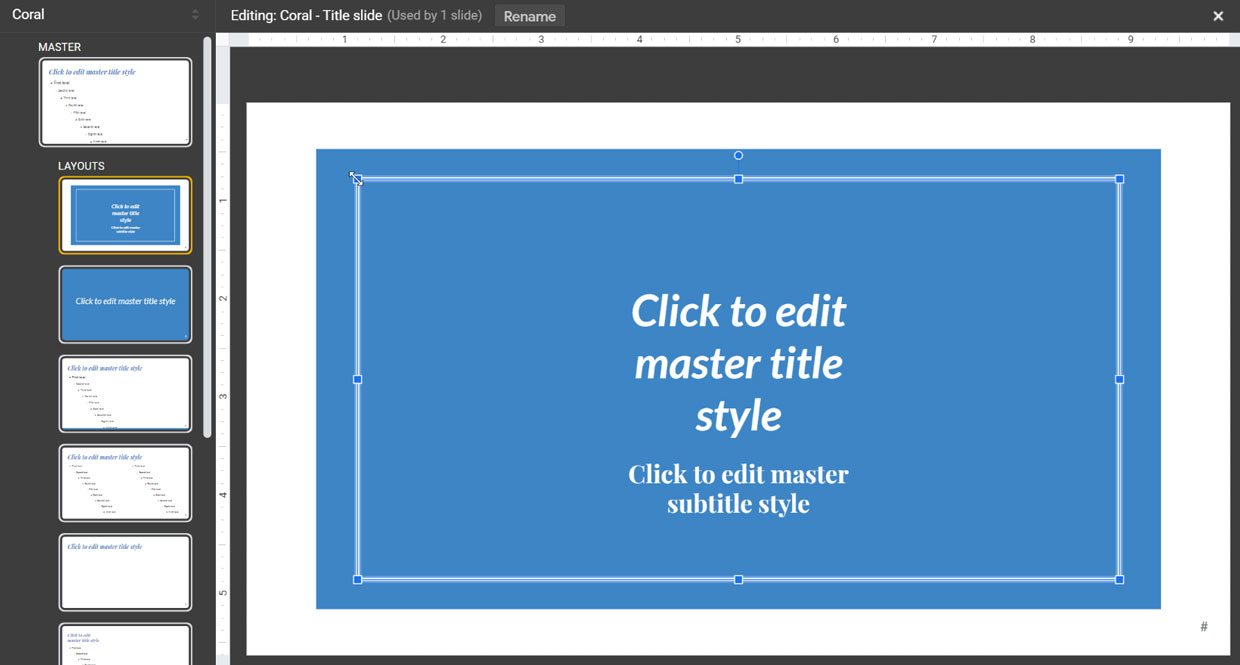
Task: Click the master subtitle style placeholder text
Action: (738, 488)
